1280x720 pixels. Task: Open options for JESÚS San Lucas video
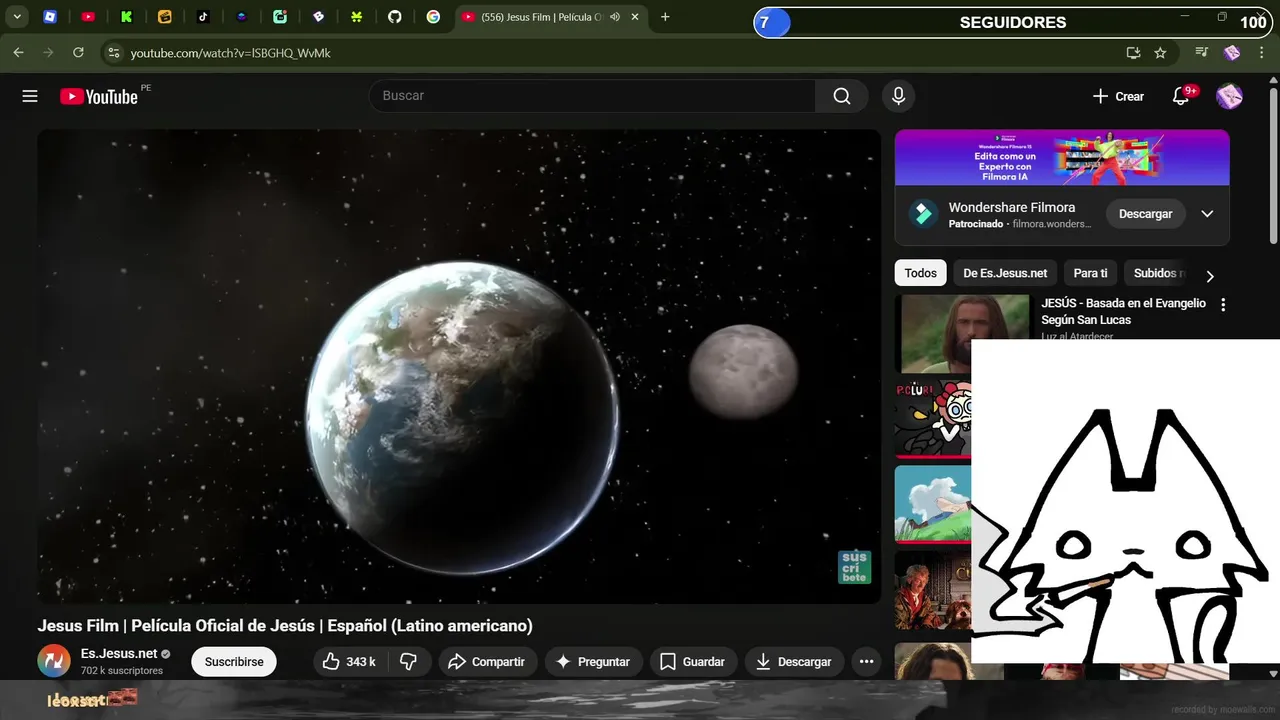[x=1222, y=305]
